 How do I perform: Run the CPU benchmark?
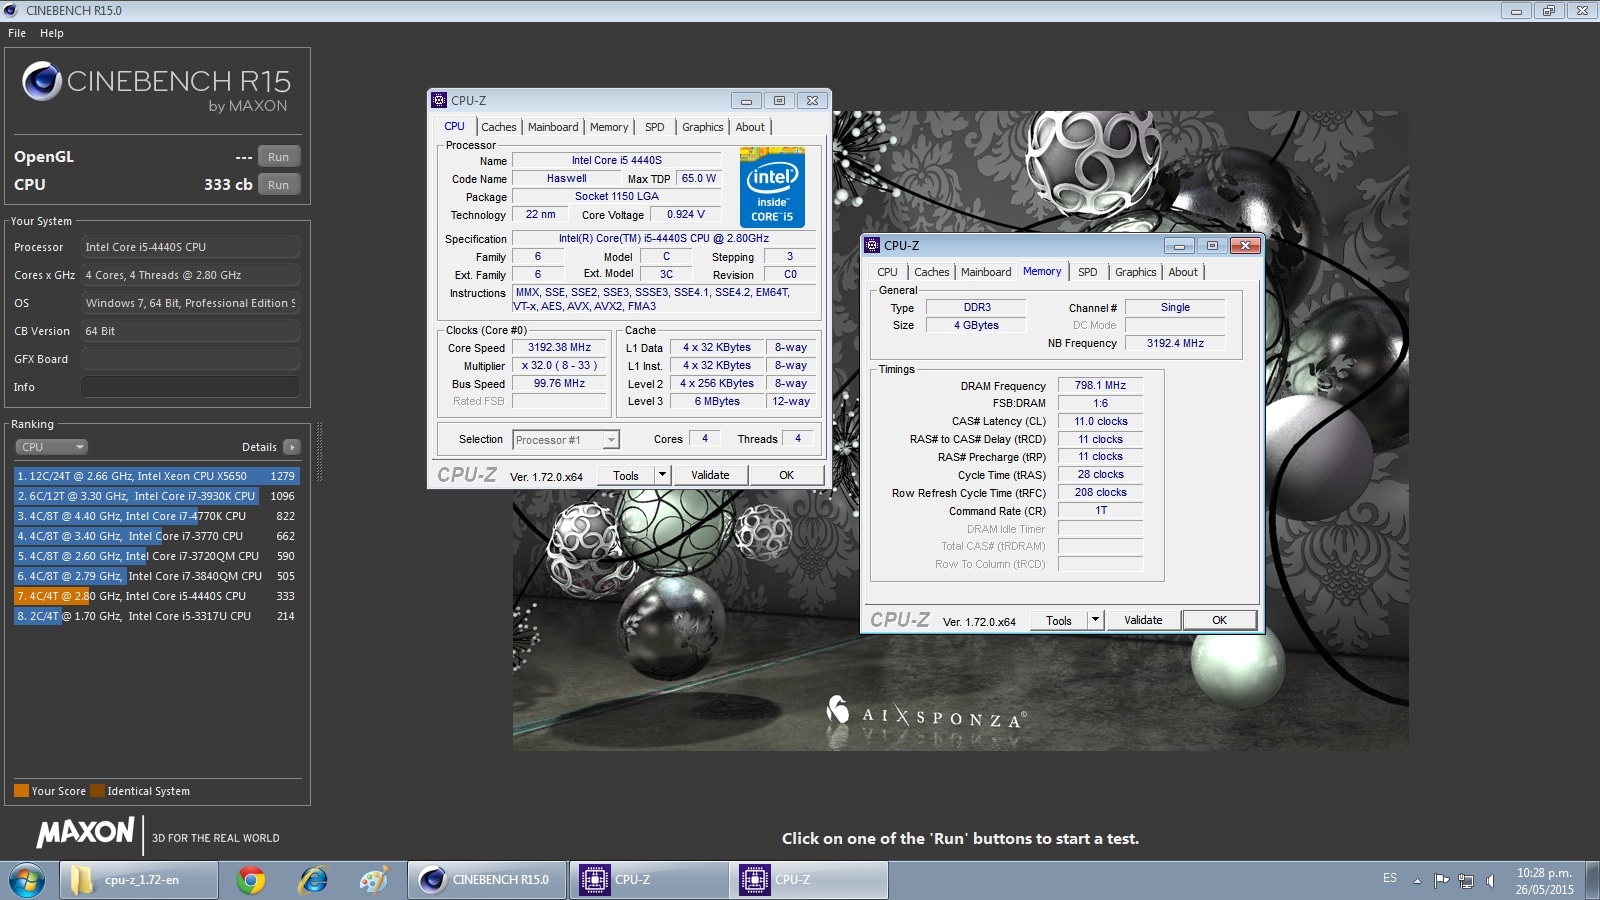(279, 185)
